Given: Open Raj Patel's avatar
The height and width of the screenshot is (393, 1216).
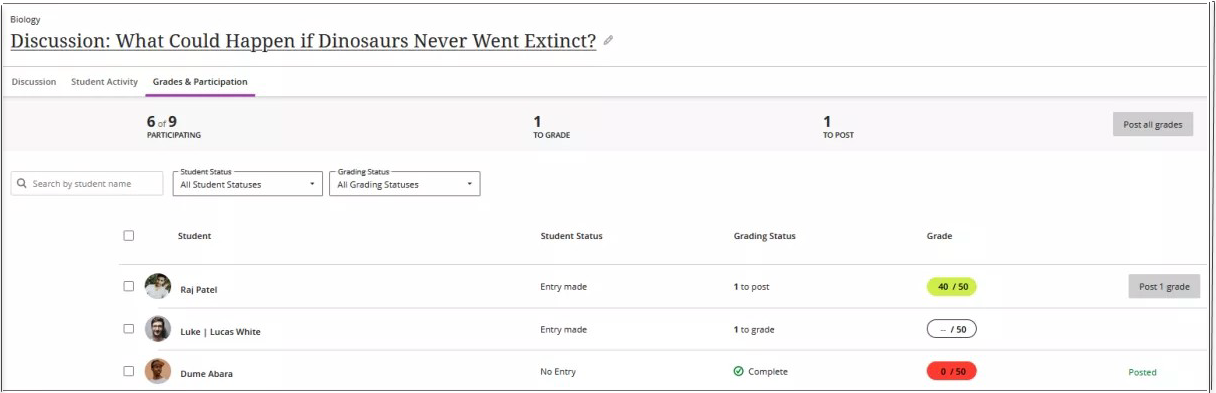Looking at the screenshot, I should (x=157, y=287).
